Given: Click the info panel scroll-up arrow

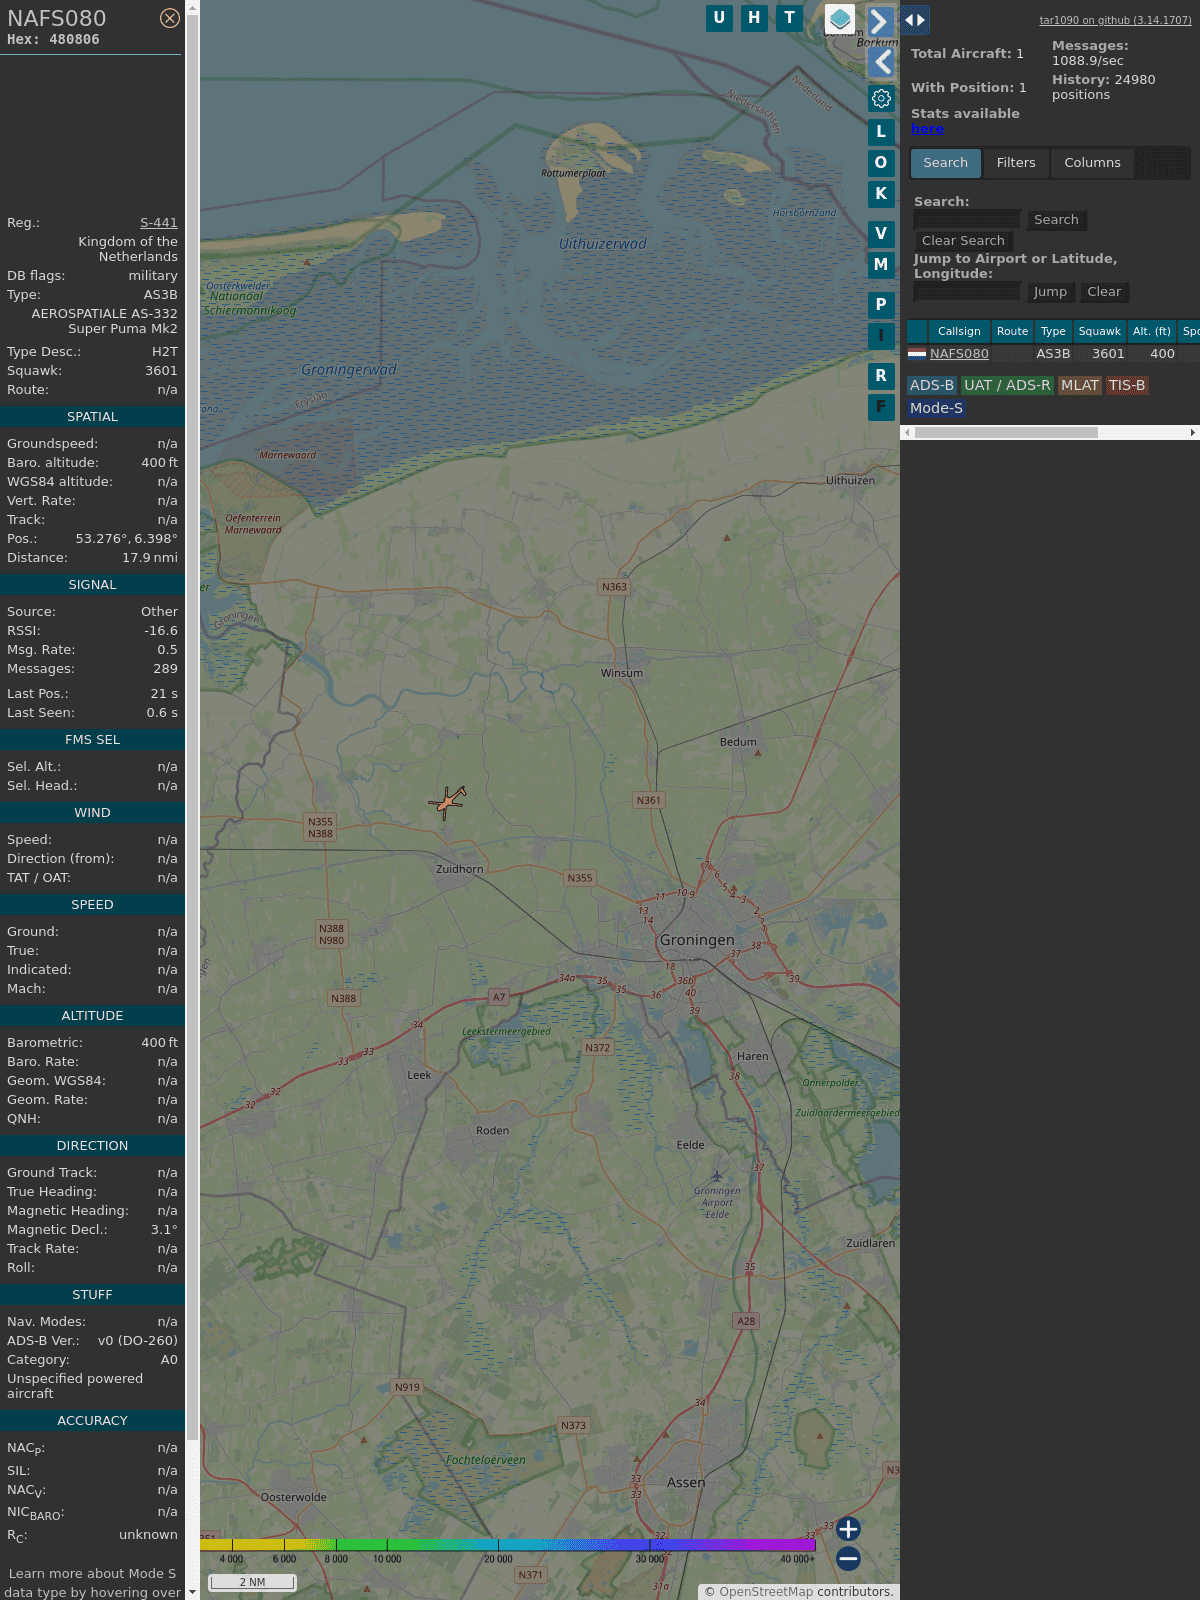Looking at the screenshot, I should tap(192, 7).
